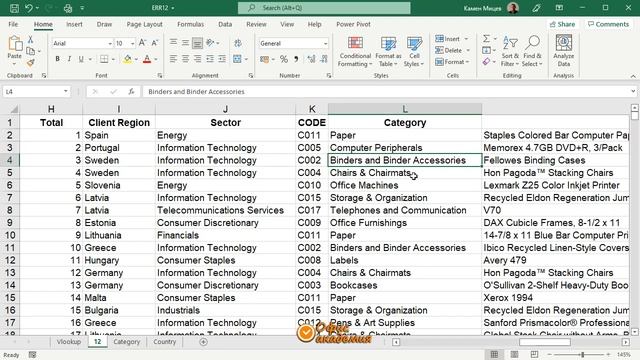Open the Vlookup sheet tab

point(68,342)
